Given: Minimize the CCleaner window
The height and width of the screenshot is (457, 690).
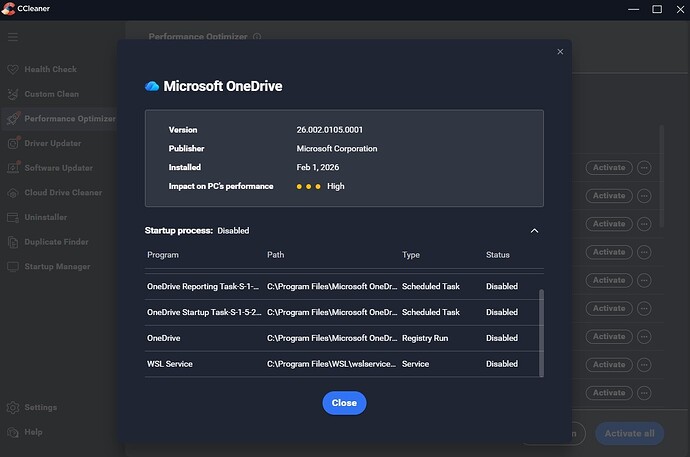Looking at the screenshot, I should (634, 9).
